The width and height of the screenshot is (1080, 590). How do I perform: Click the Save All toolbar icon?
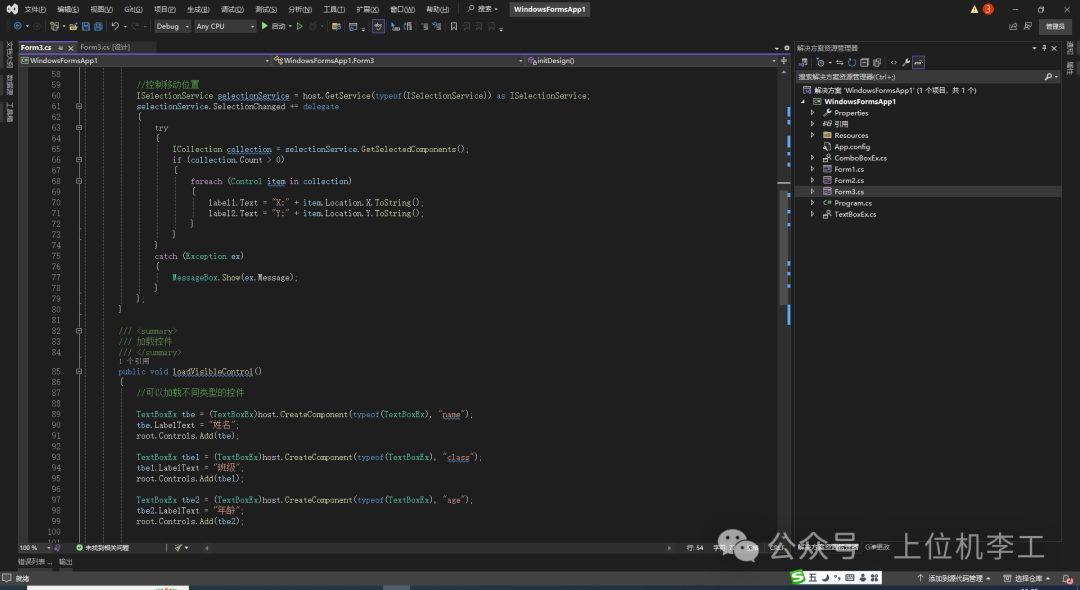[x=97, y=26]
